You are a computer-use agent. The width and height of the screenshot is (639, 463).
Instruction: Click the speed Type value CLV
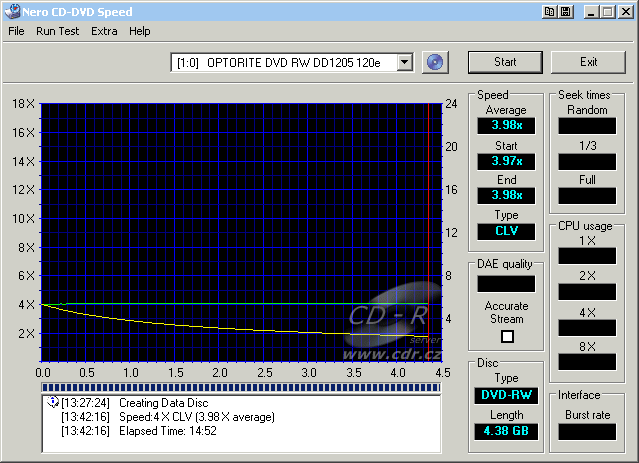click(506, 231)
